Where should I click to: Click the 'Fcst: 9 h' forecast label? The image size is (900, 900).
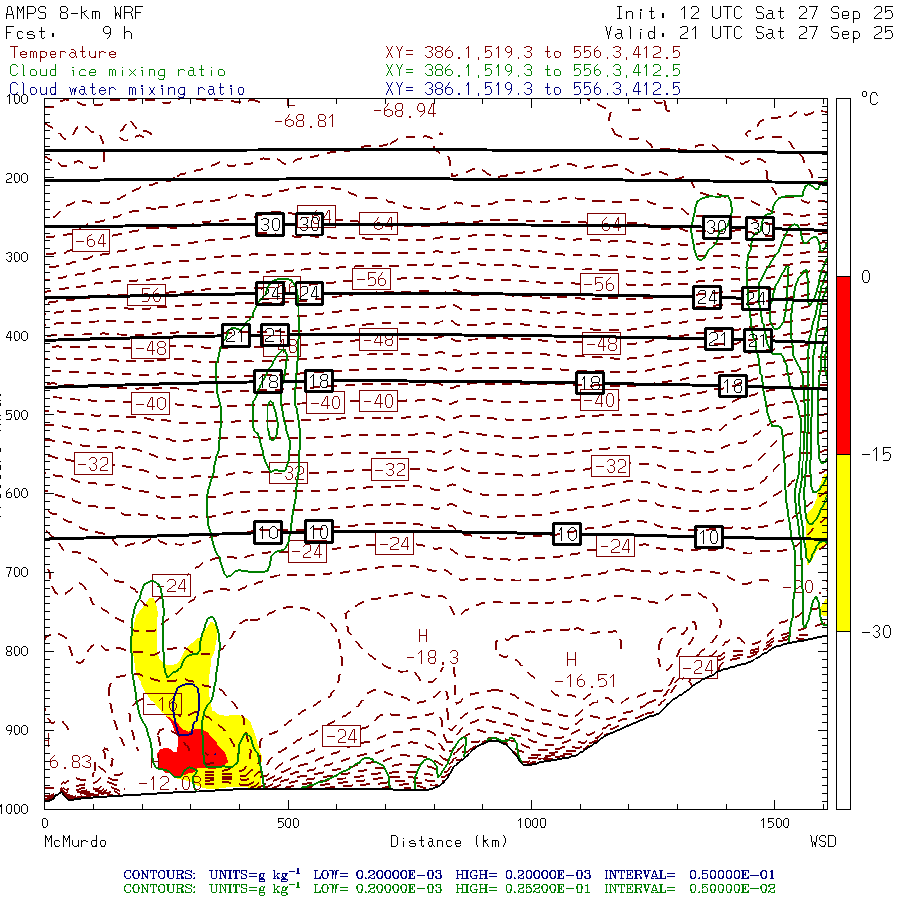pos(69,33)
